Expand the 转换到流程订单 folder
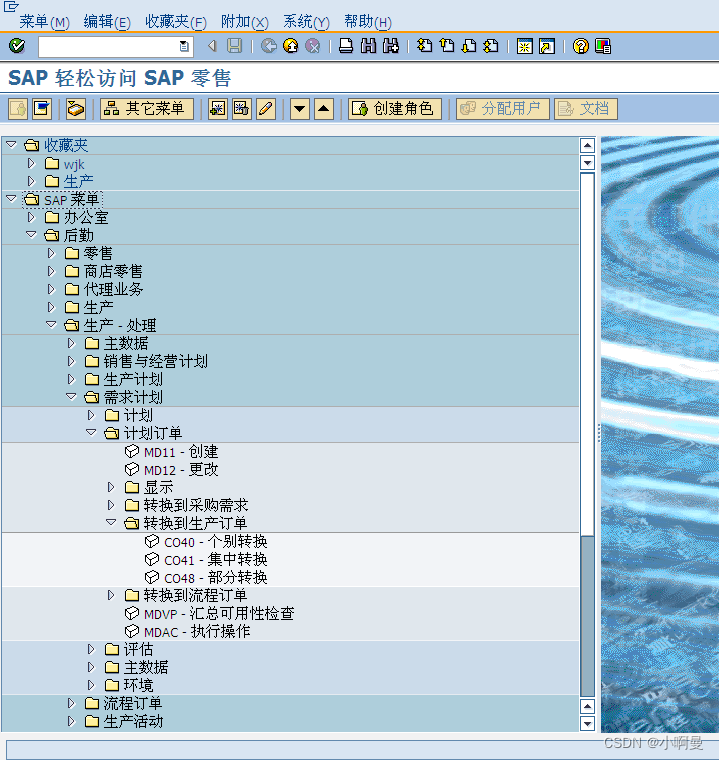The height and width of the screenshot is (760, 719). coord(111,595)
